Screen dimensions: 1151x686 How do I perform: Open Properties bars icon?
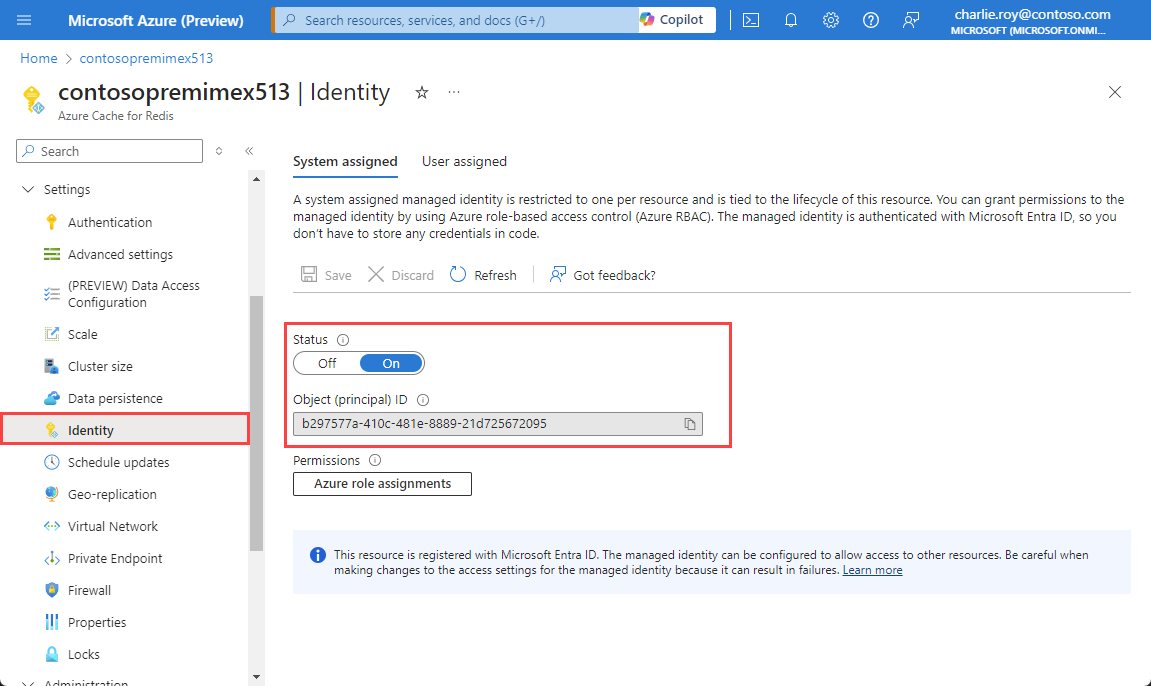51,622
